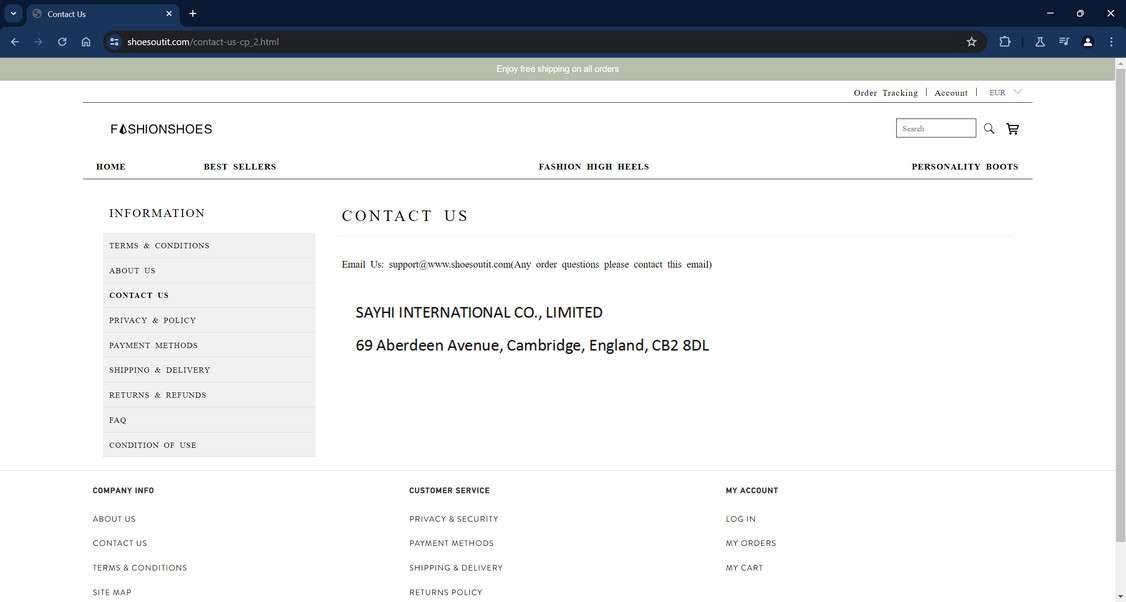
Task: Open footer SHIPPING & DELIVERY link
Action: coord(456,568)
